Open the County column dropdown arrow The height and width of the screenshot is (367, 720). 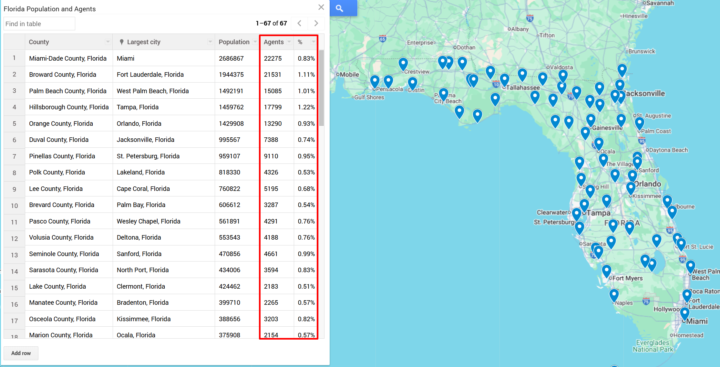[108, 42]
